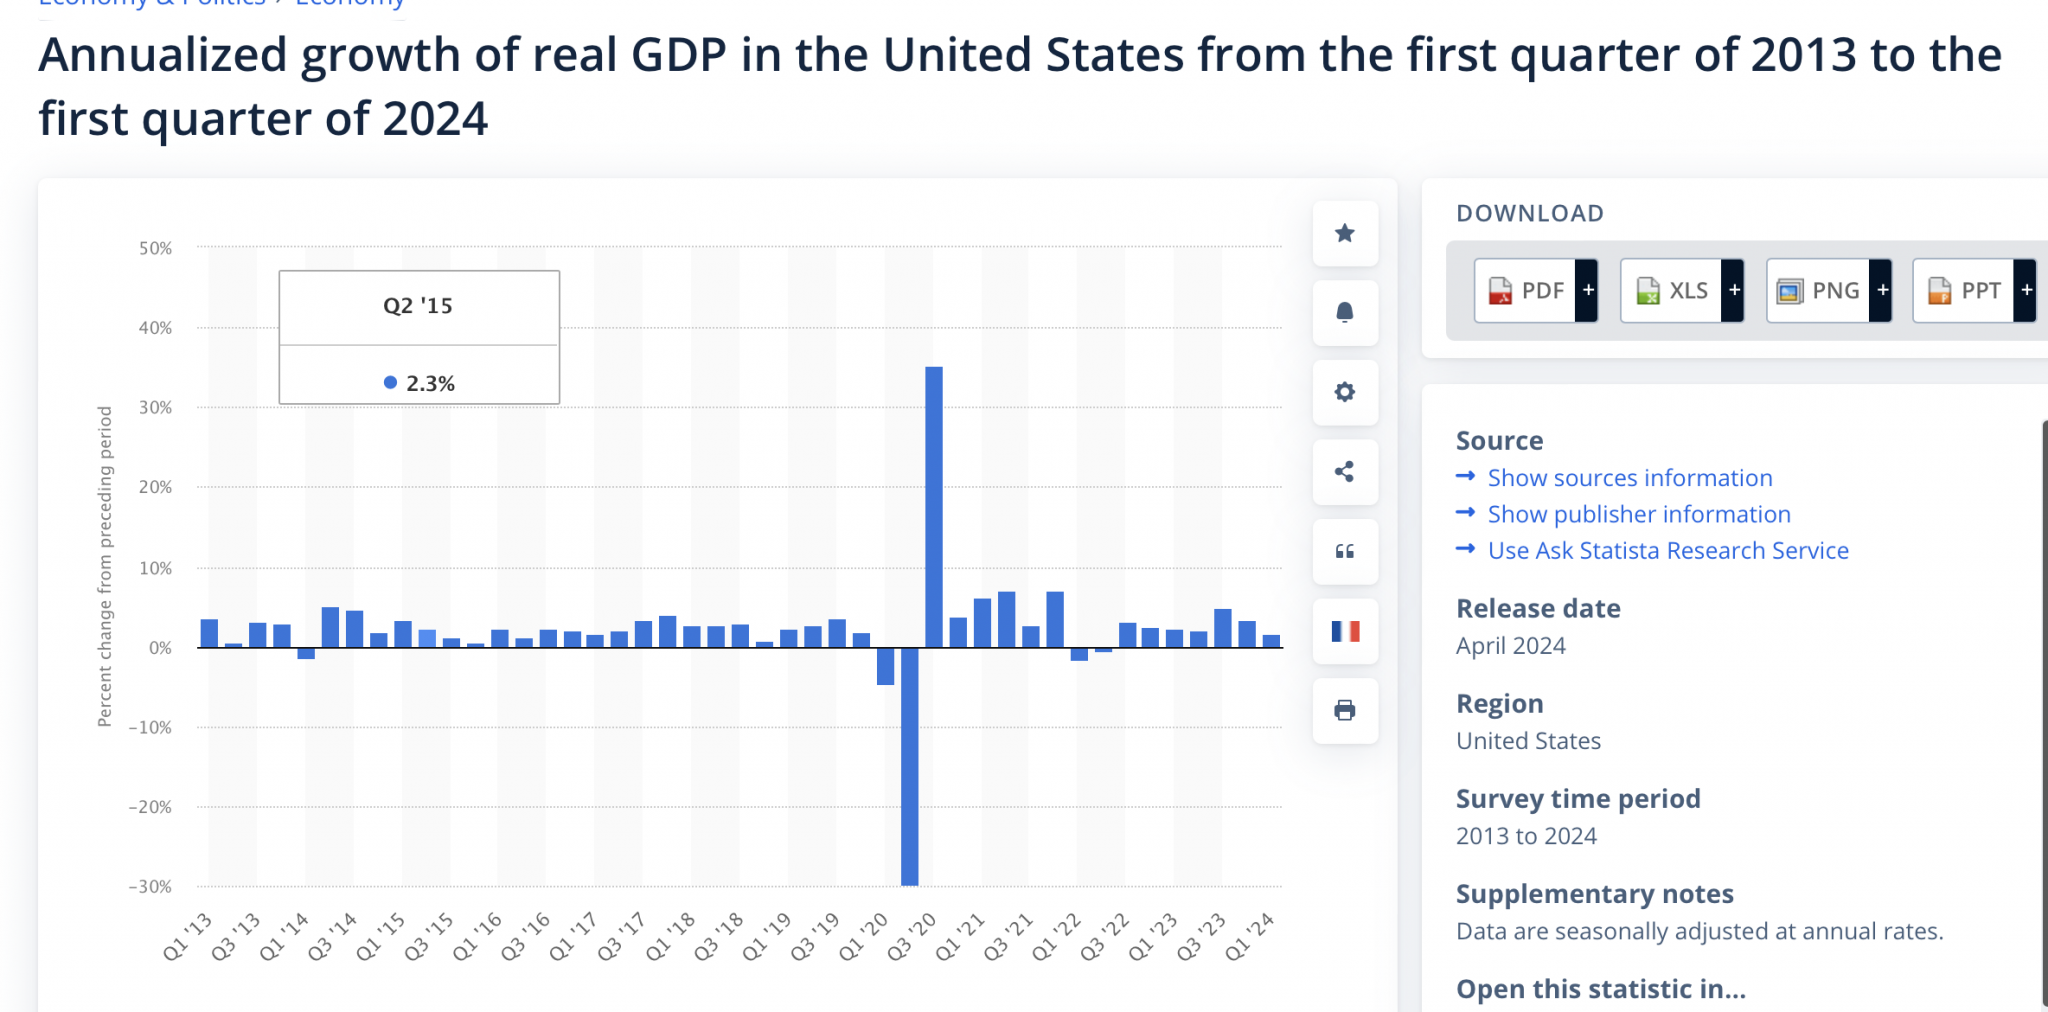Click the share statistic icon
This screenshot has width=2048, height=1012.
[1345, 472]
